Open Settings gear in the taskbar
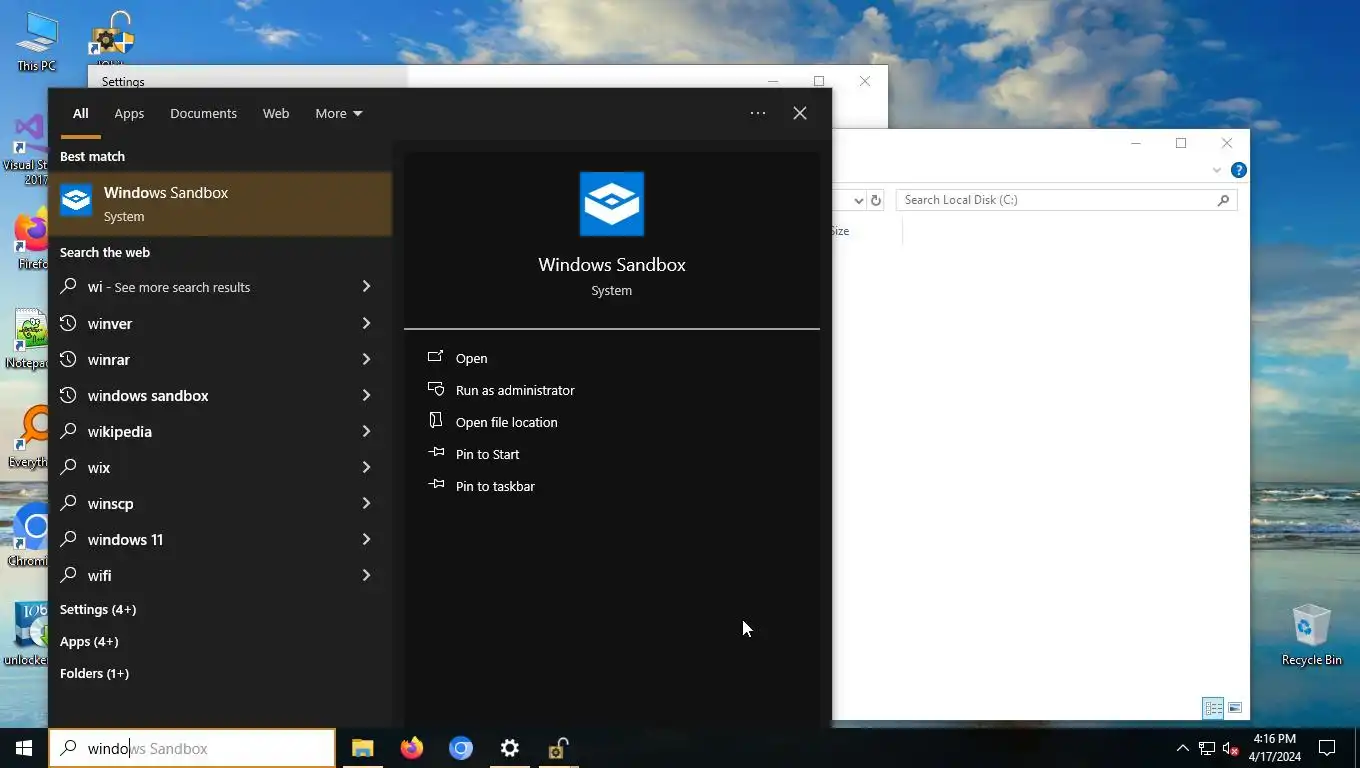The height and width of the screenshot is (768, 1360). pos(509,748)
